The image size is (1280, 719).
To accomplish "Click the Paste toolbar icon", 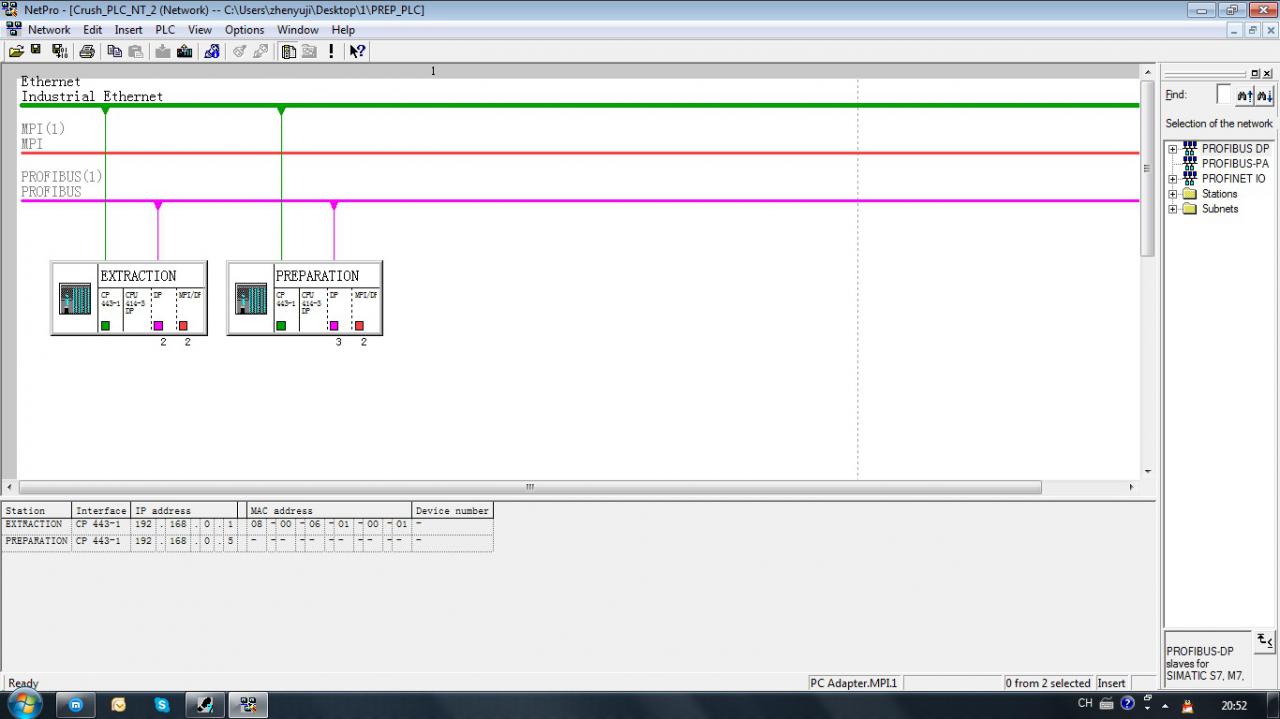I will 135,51.
